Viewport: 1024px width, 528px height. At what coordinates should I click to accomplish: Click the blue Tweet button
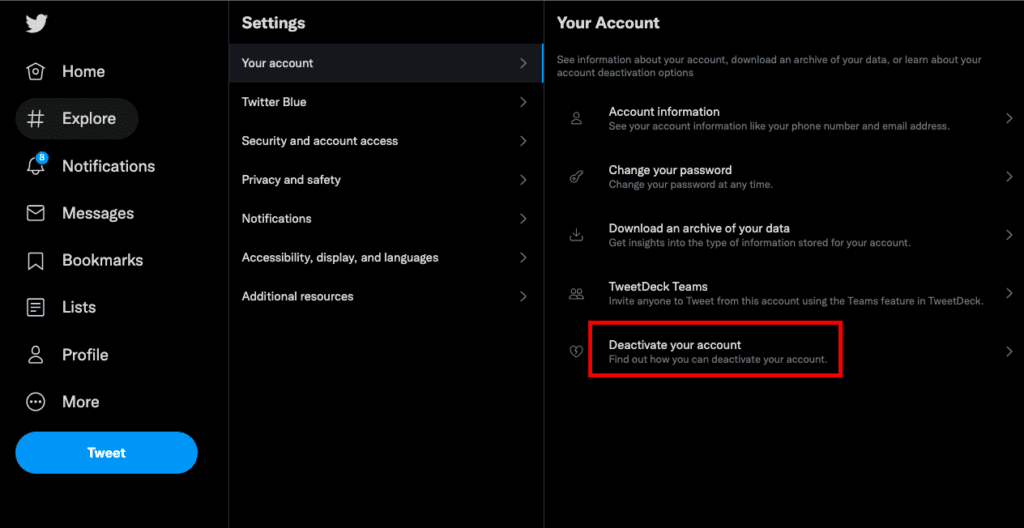[106, 453]
